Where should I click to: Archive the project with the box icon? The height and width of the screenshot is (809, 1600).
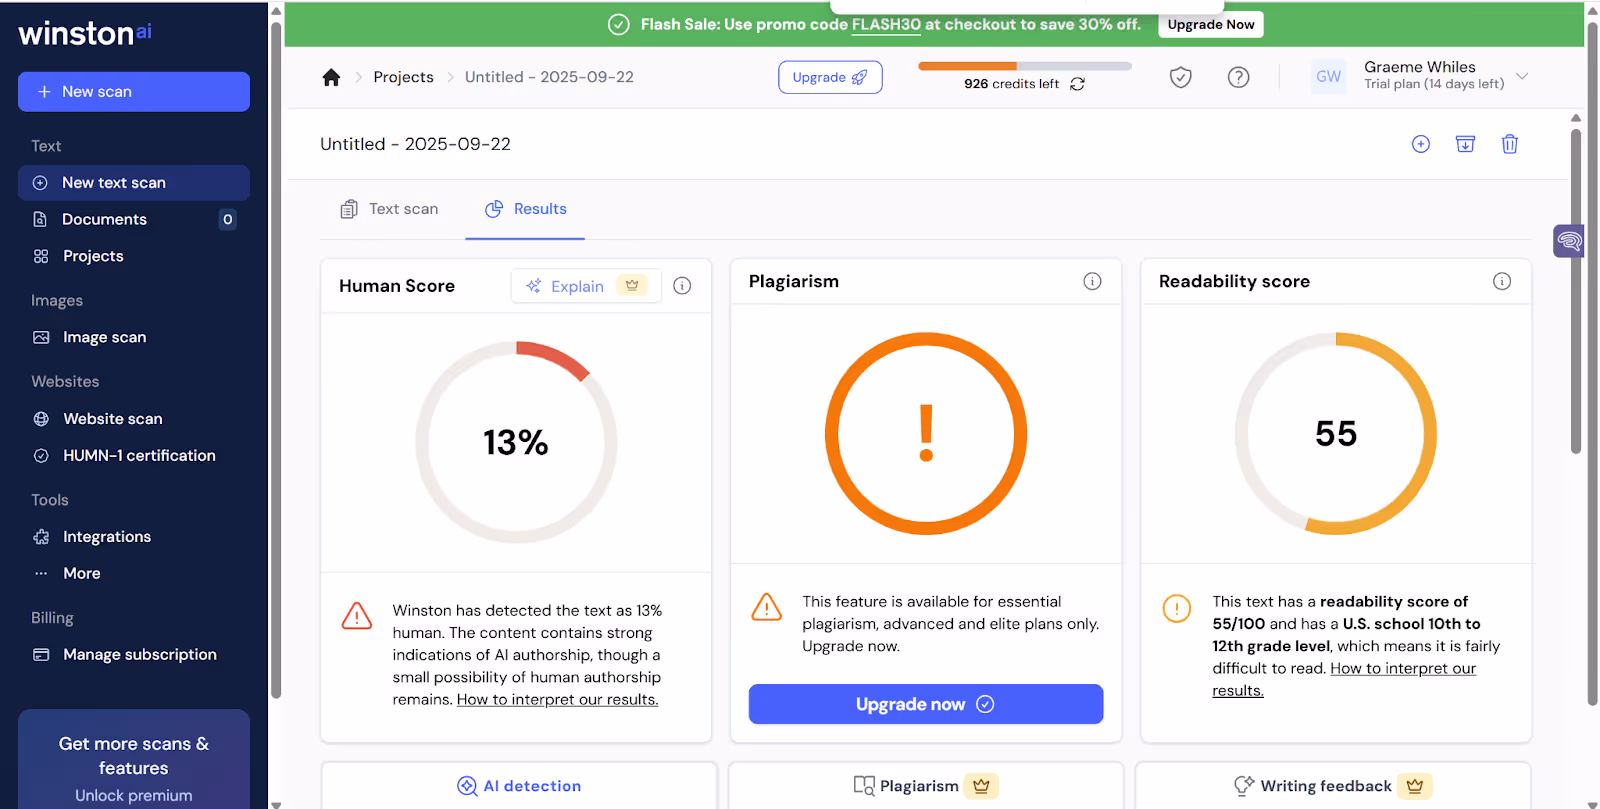pyautogui.click(x=1465, y=144)
